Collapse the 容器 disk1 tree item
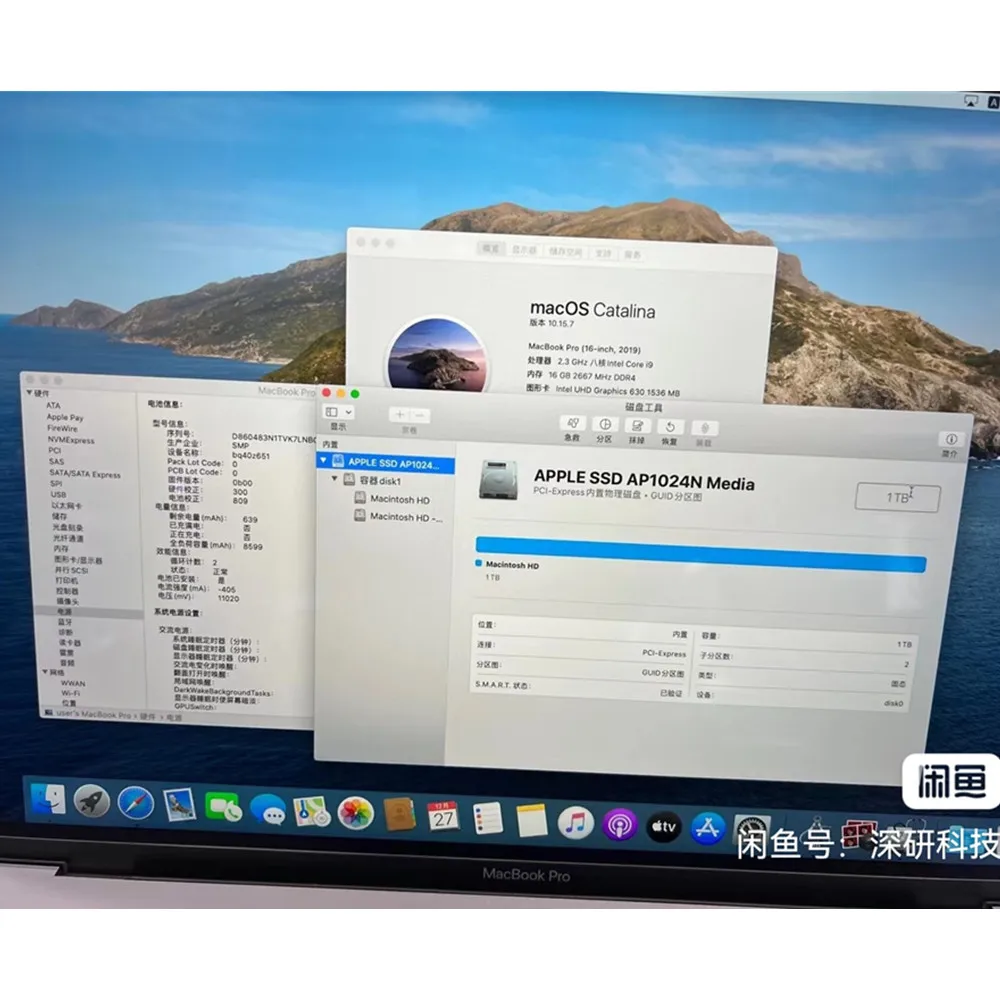1000x1000 pixels. (337, 480)
